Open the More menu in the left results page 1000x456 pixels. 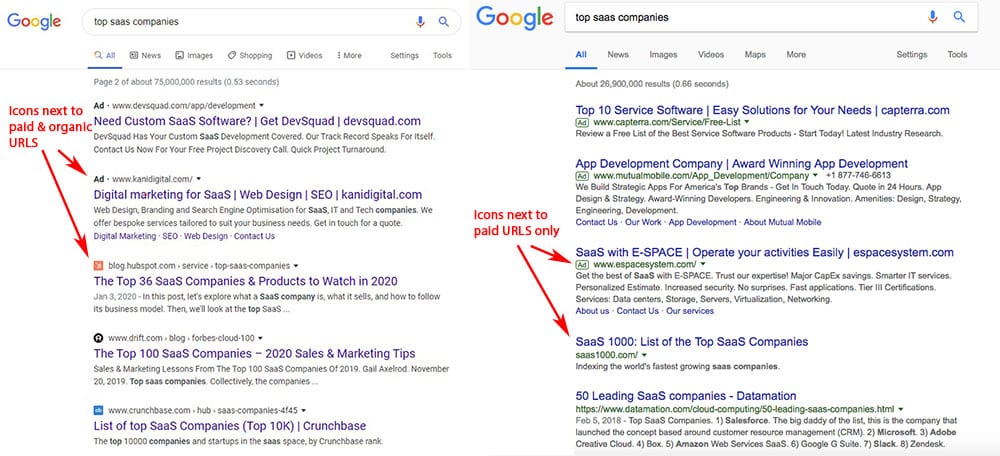point(349,55)
